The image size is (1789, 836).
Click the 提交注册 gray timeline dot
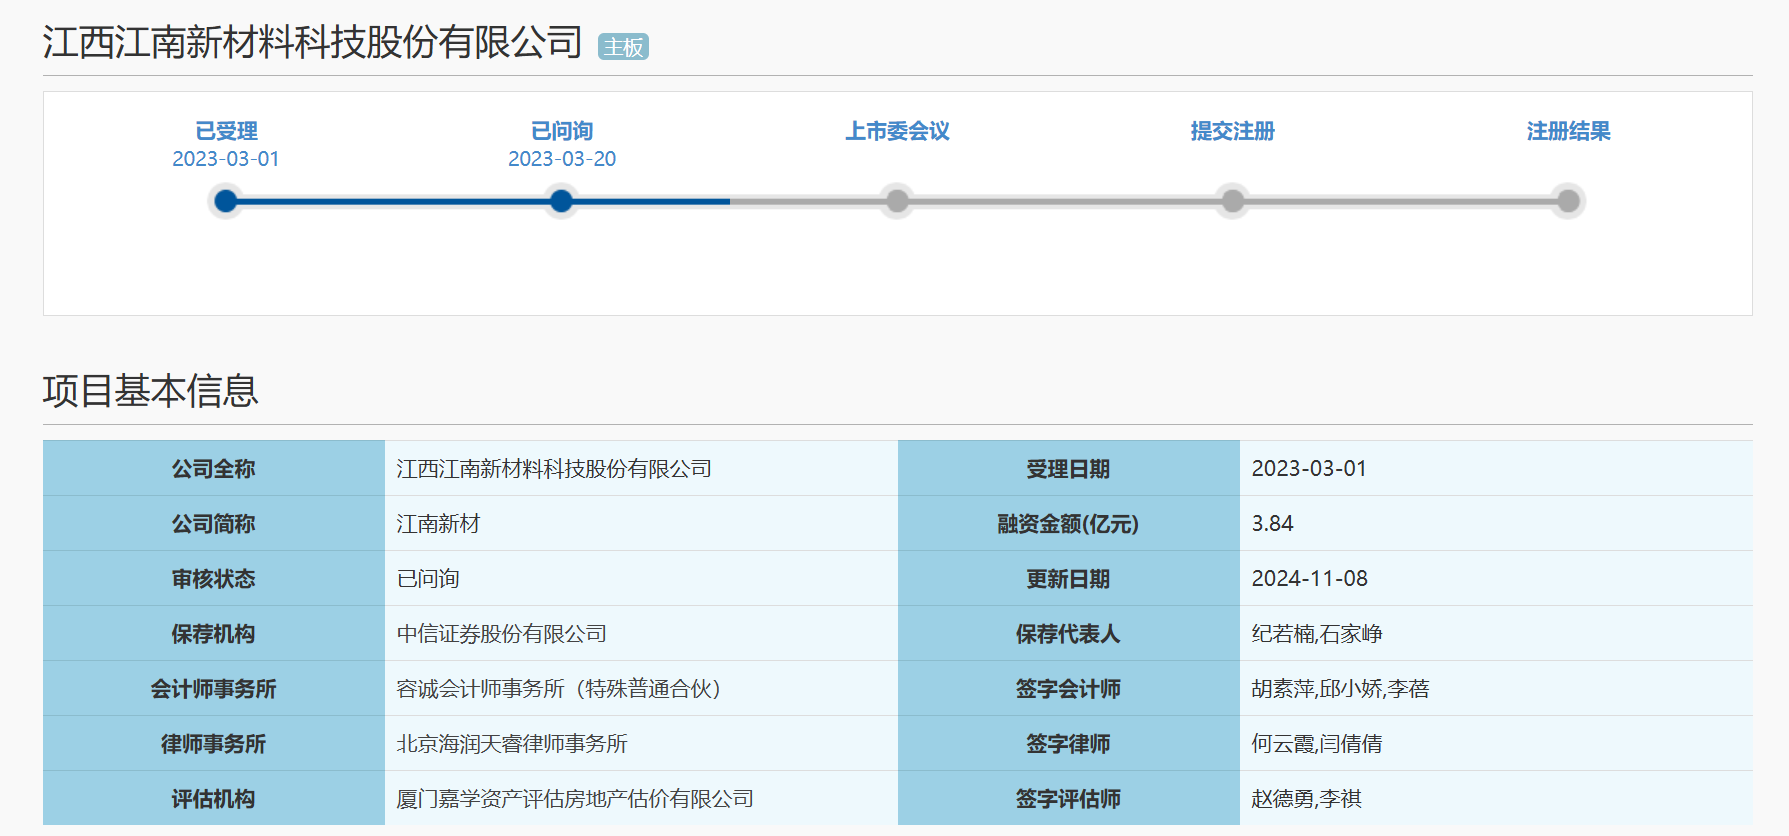pyautogui.click(x=1233, y=201)
